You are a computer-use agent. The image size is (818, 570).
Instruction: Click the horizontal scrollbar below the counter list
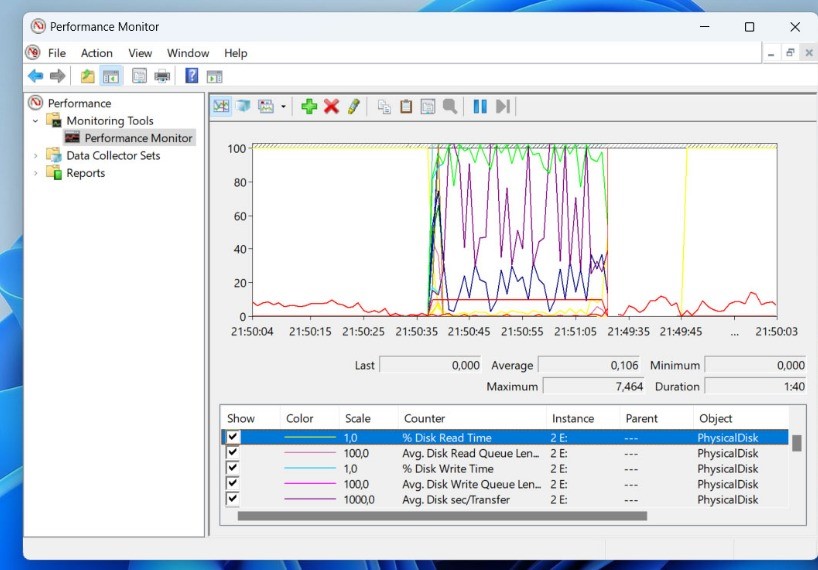click(442, 516)
